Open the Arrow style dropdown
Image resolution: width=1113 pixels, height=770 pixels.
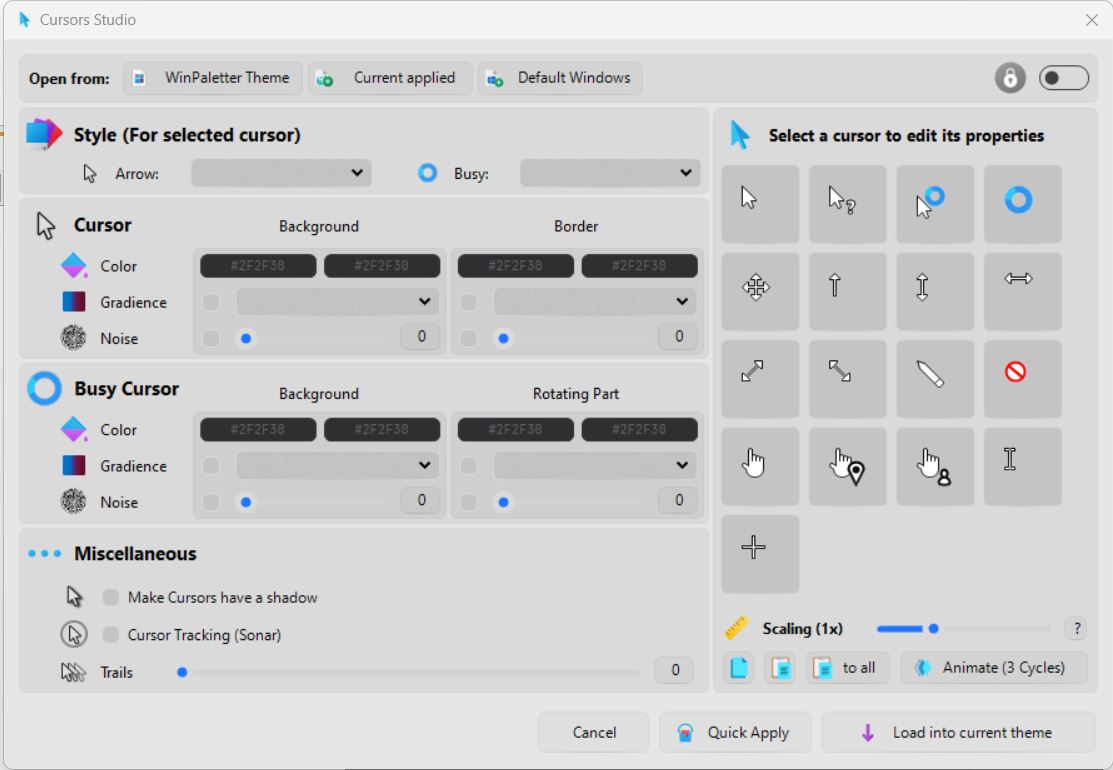click(x=281, y=173)
